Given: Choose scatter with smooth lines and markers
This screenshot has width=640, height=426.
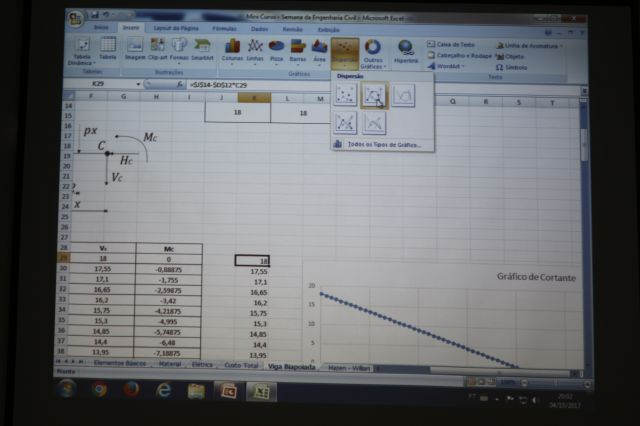Looking at the screenshot, I should [x=374, y=95].
